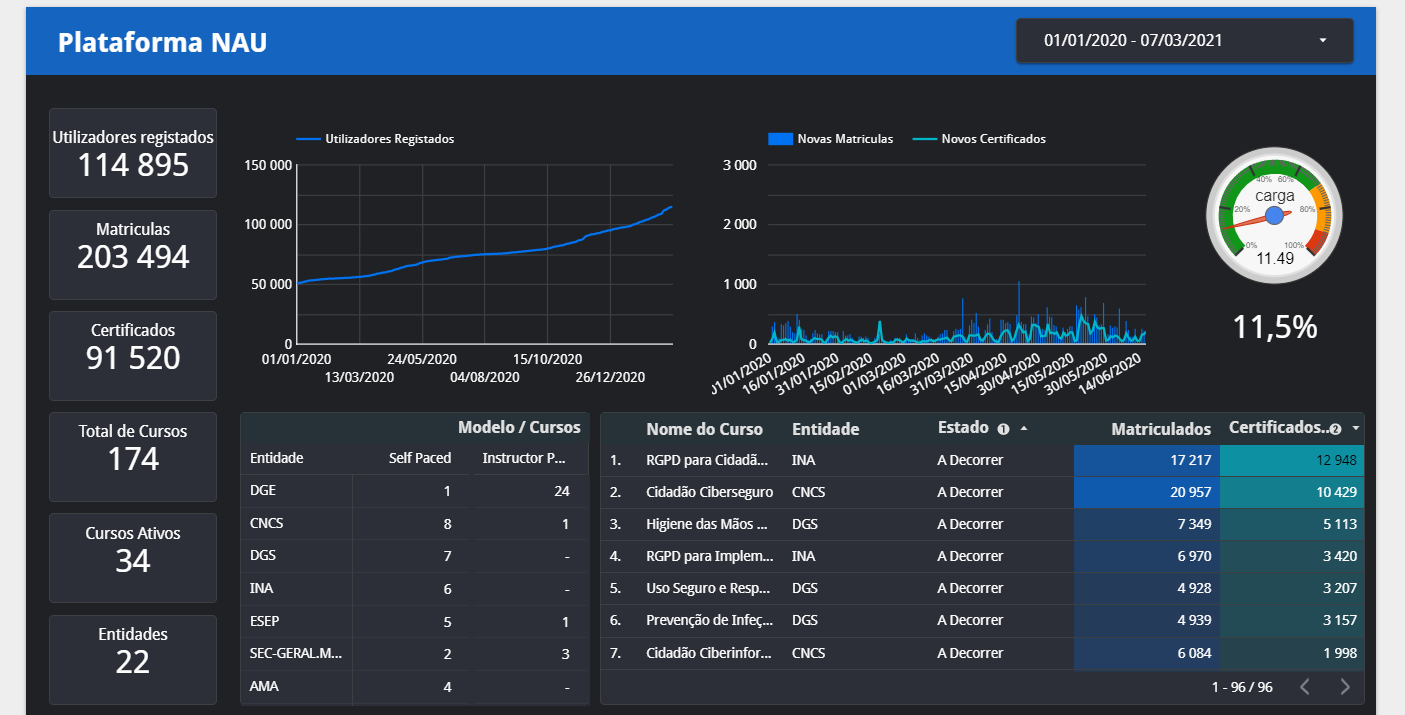Click the 17 217 Matriculados colored cell
Image resolution: width=1405 pixels, height=715 pixels.
[x=1146, y=460]
